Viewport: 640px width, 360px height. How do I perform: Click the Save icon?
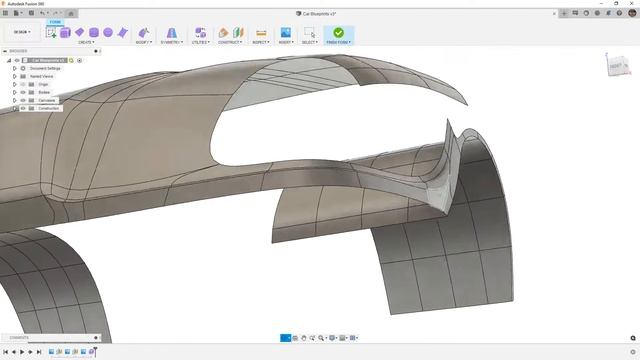click(31, 13)
